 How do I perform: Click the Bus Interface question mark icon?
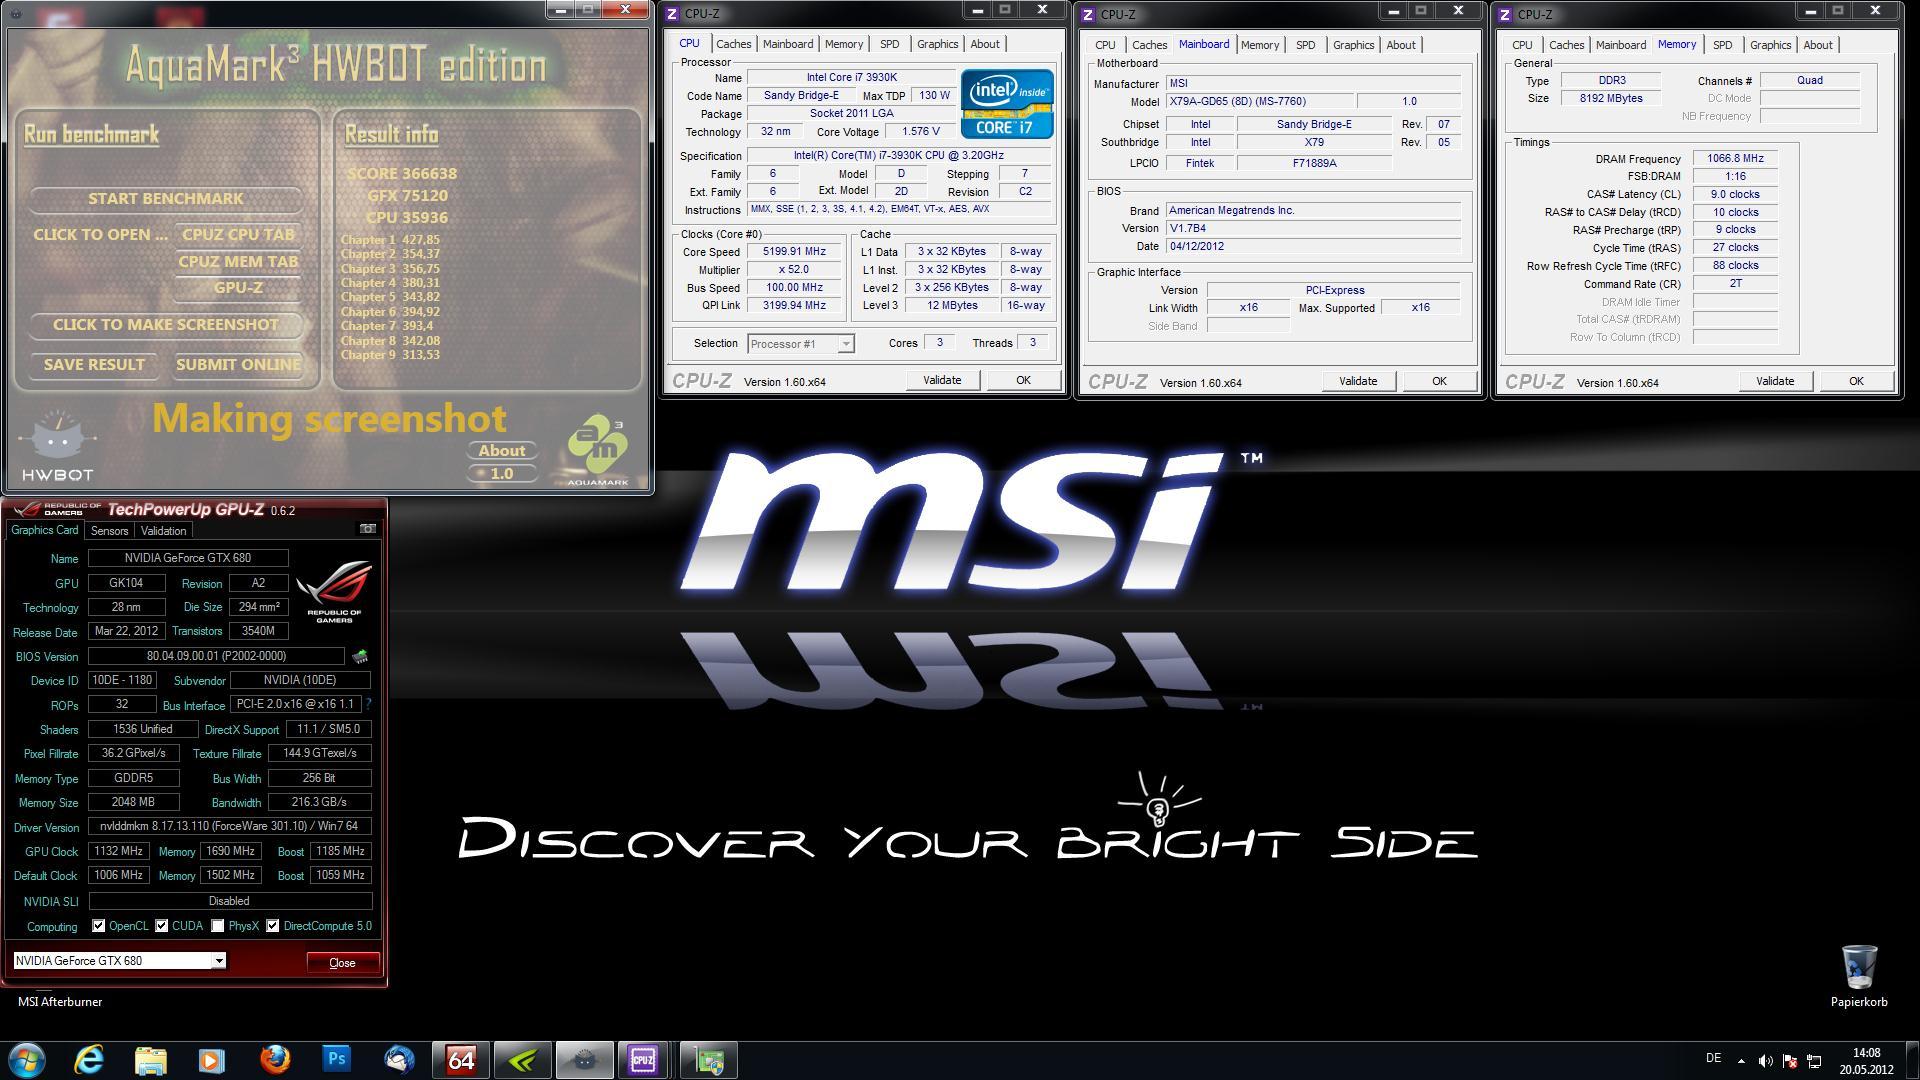(x=368, y=704)
